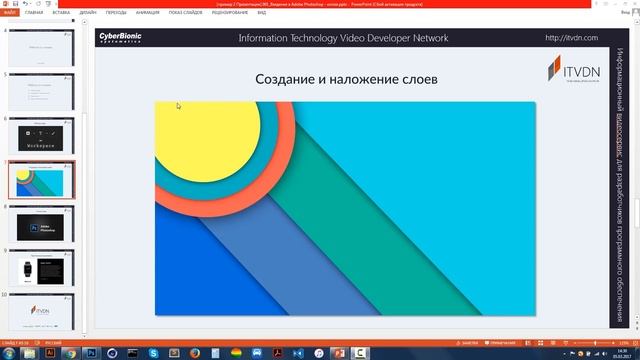Click the language indicator in status bar

click(x=53, y=343)
